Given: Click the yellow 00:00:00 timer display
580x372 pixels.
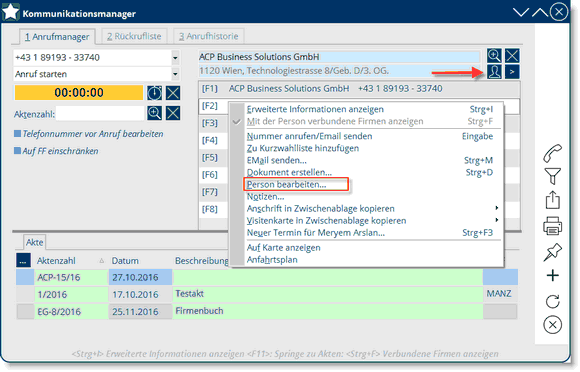Looking at the screenshot, I should pyautogui.click(x=79, y=92).
